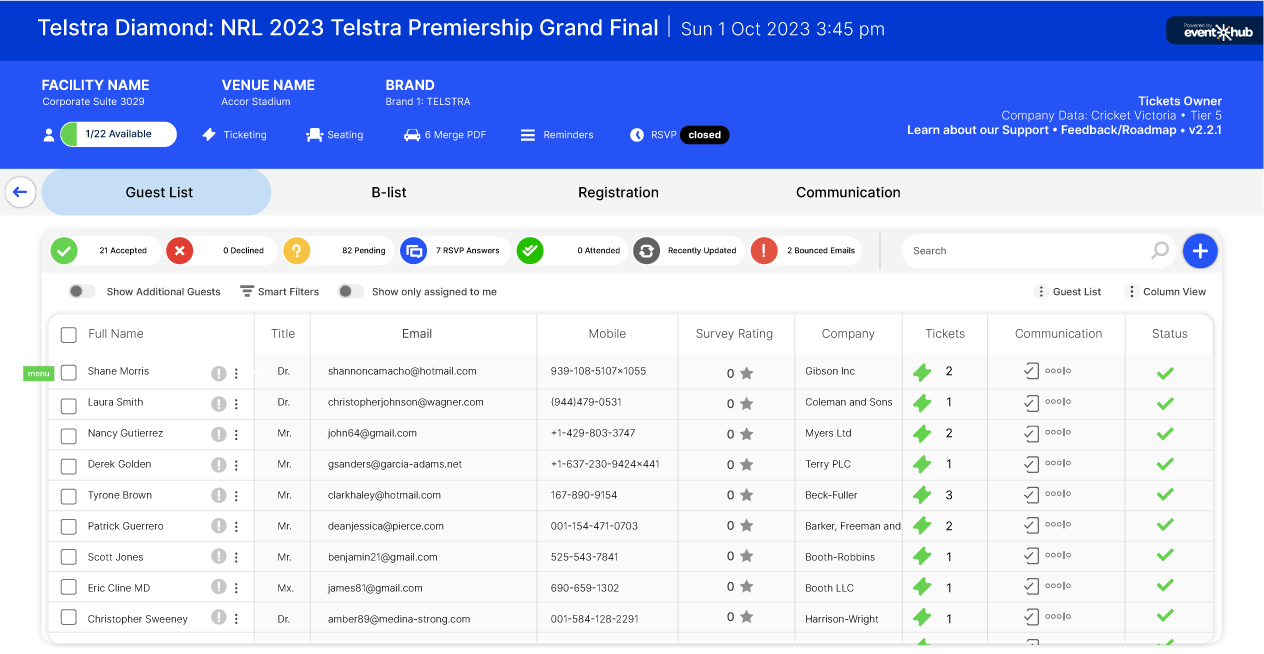Switch to the Communication tab
1264x654 pixels.
pyautogui.click(x=848, y=192)
